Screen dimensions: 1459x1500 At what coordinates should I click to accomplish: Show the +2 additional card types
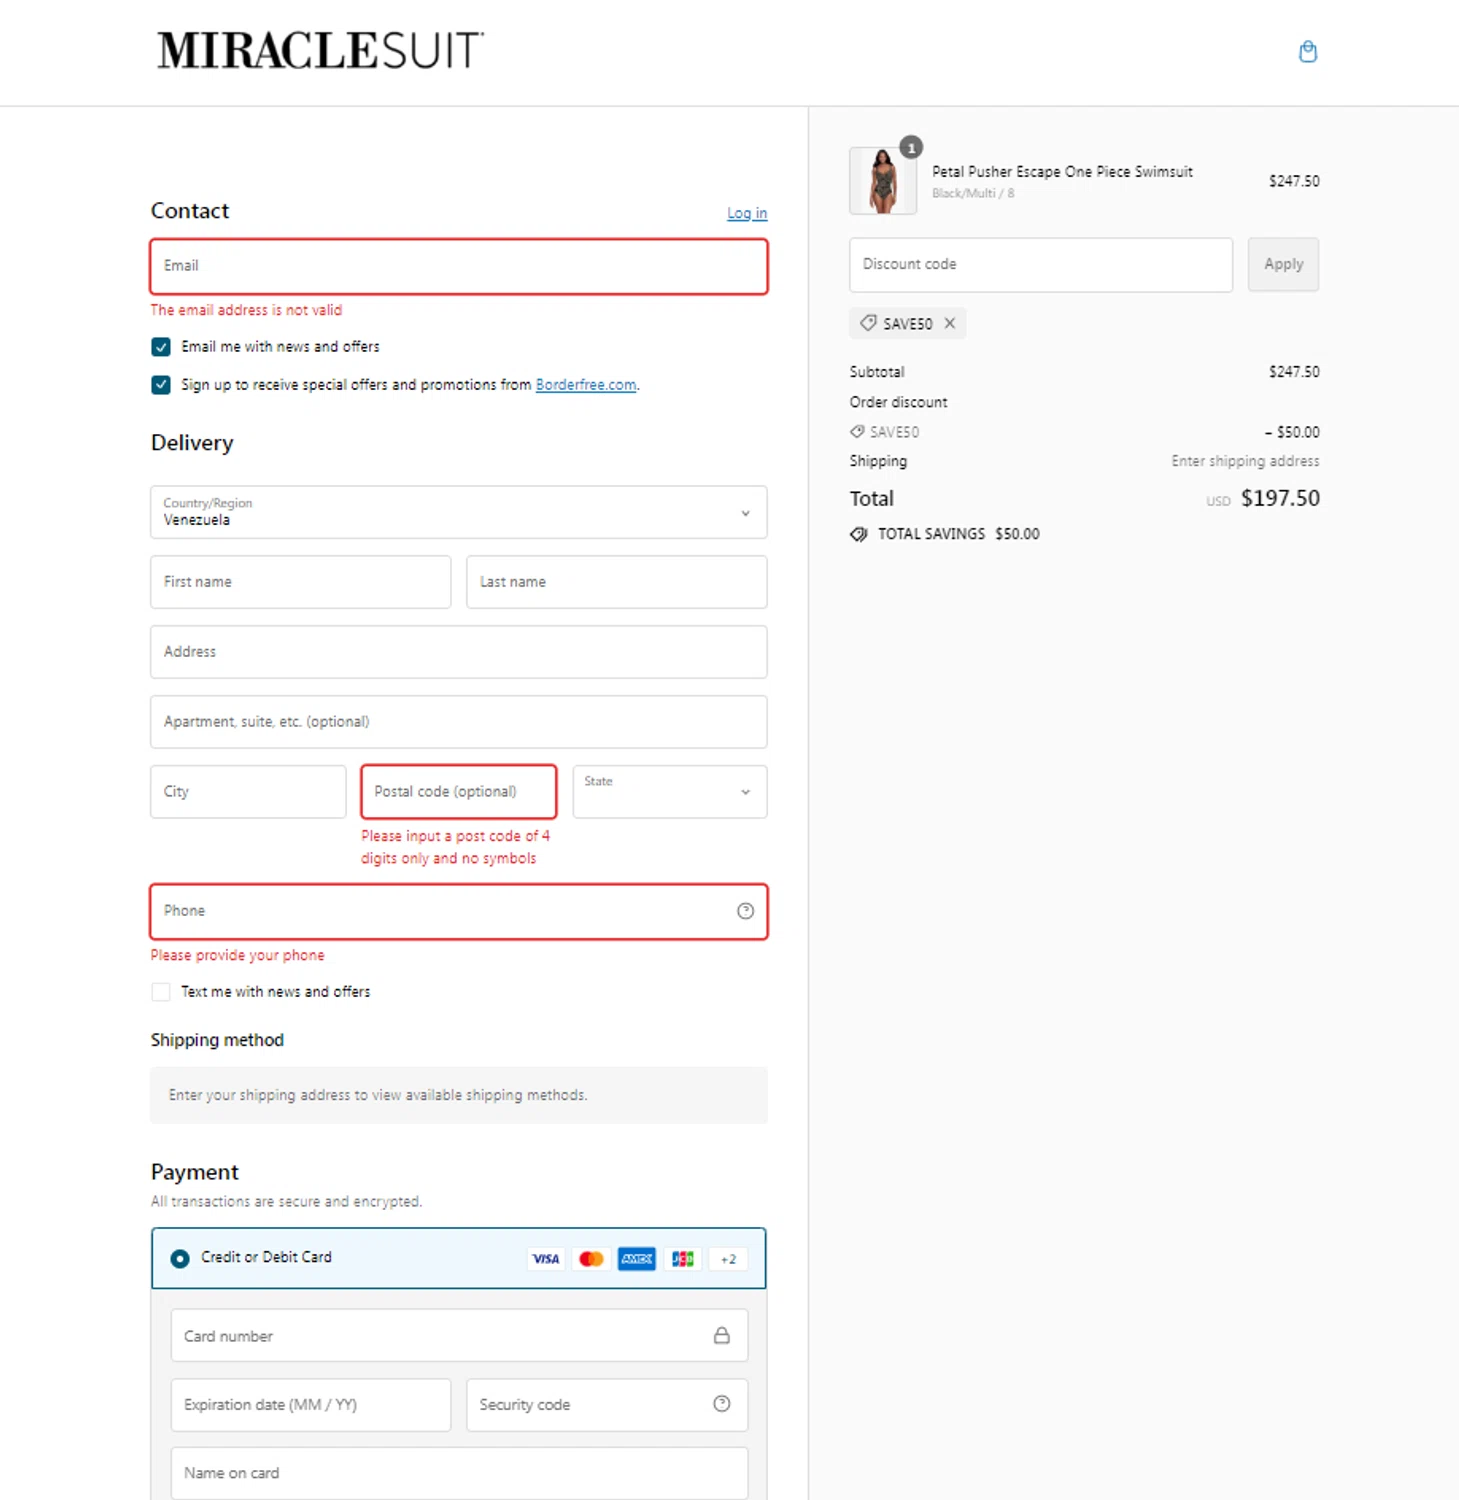pos(728,1259)
